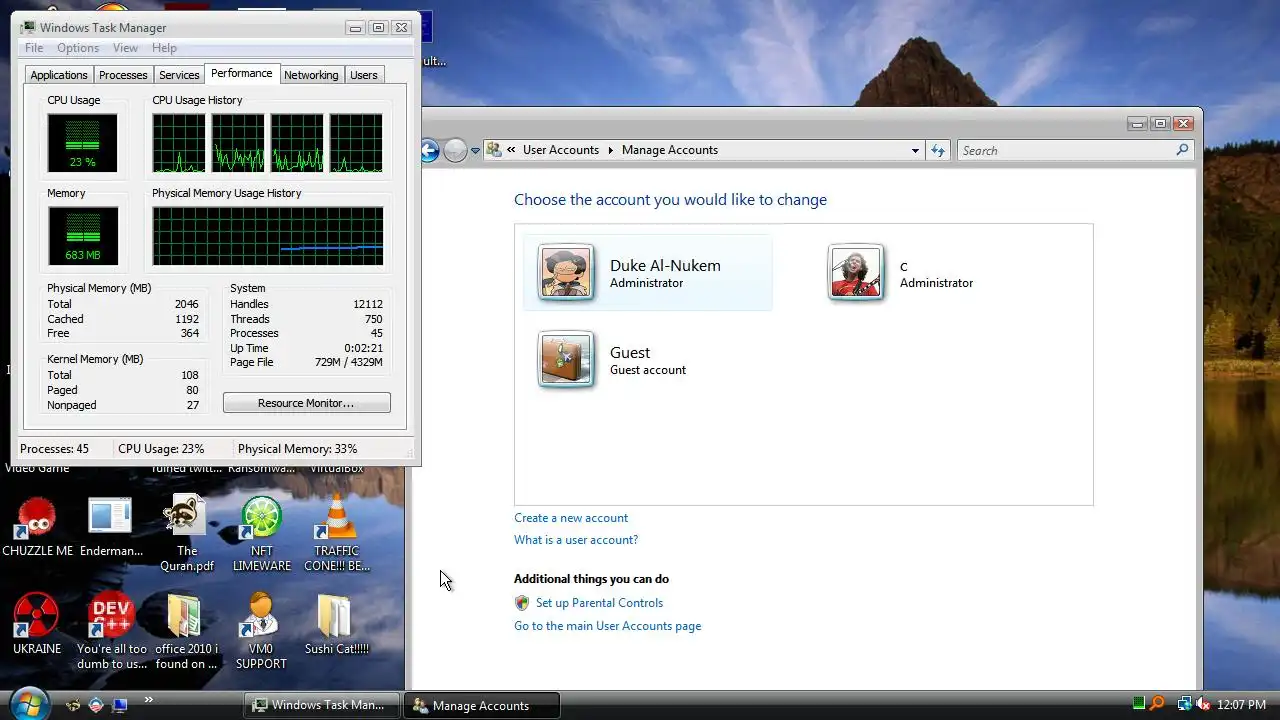Screen dimensions: 1280x720
Task: Click the first quick launch icon
Action: (x=73, y=705)
